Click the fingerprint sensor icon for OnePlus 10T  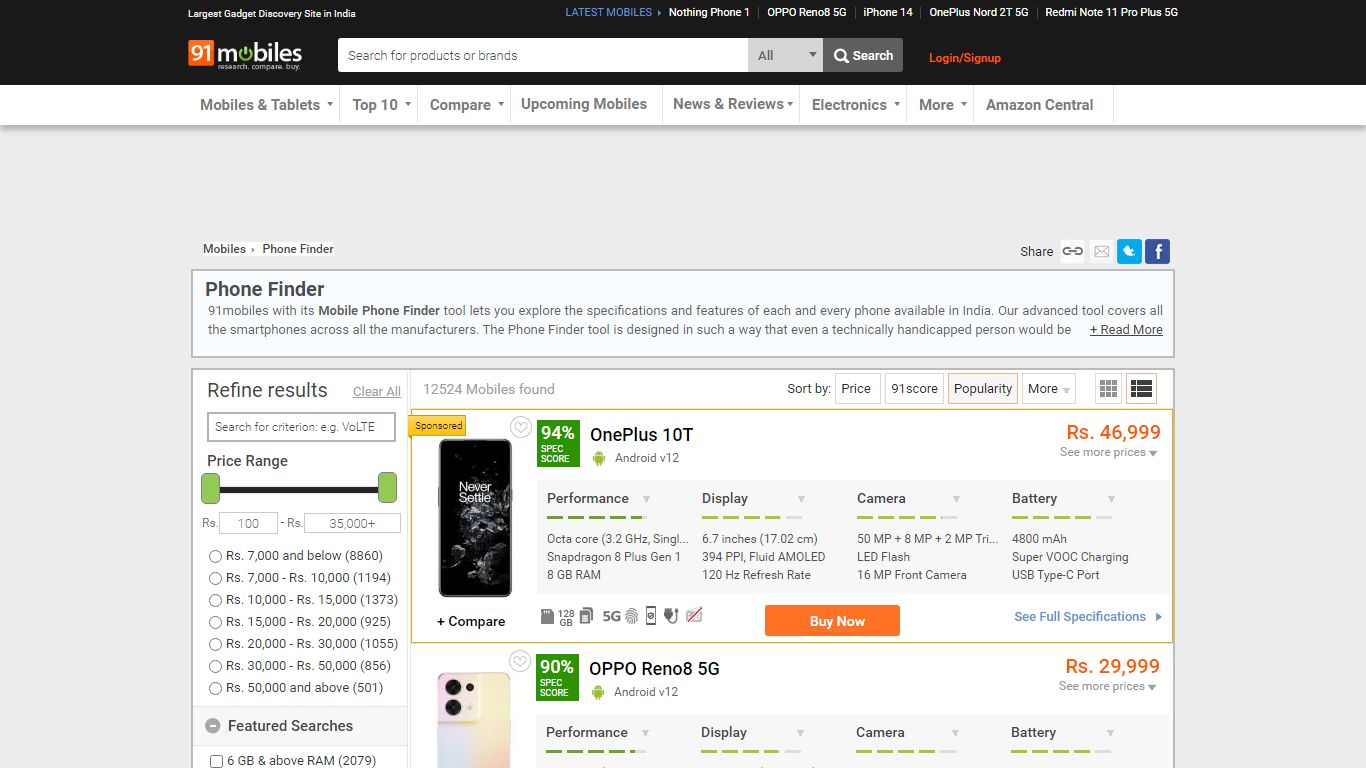[631, 616]
